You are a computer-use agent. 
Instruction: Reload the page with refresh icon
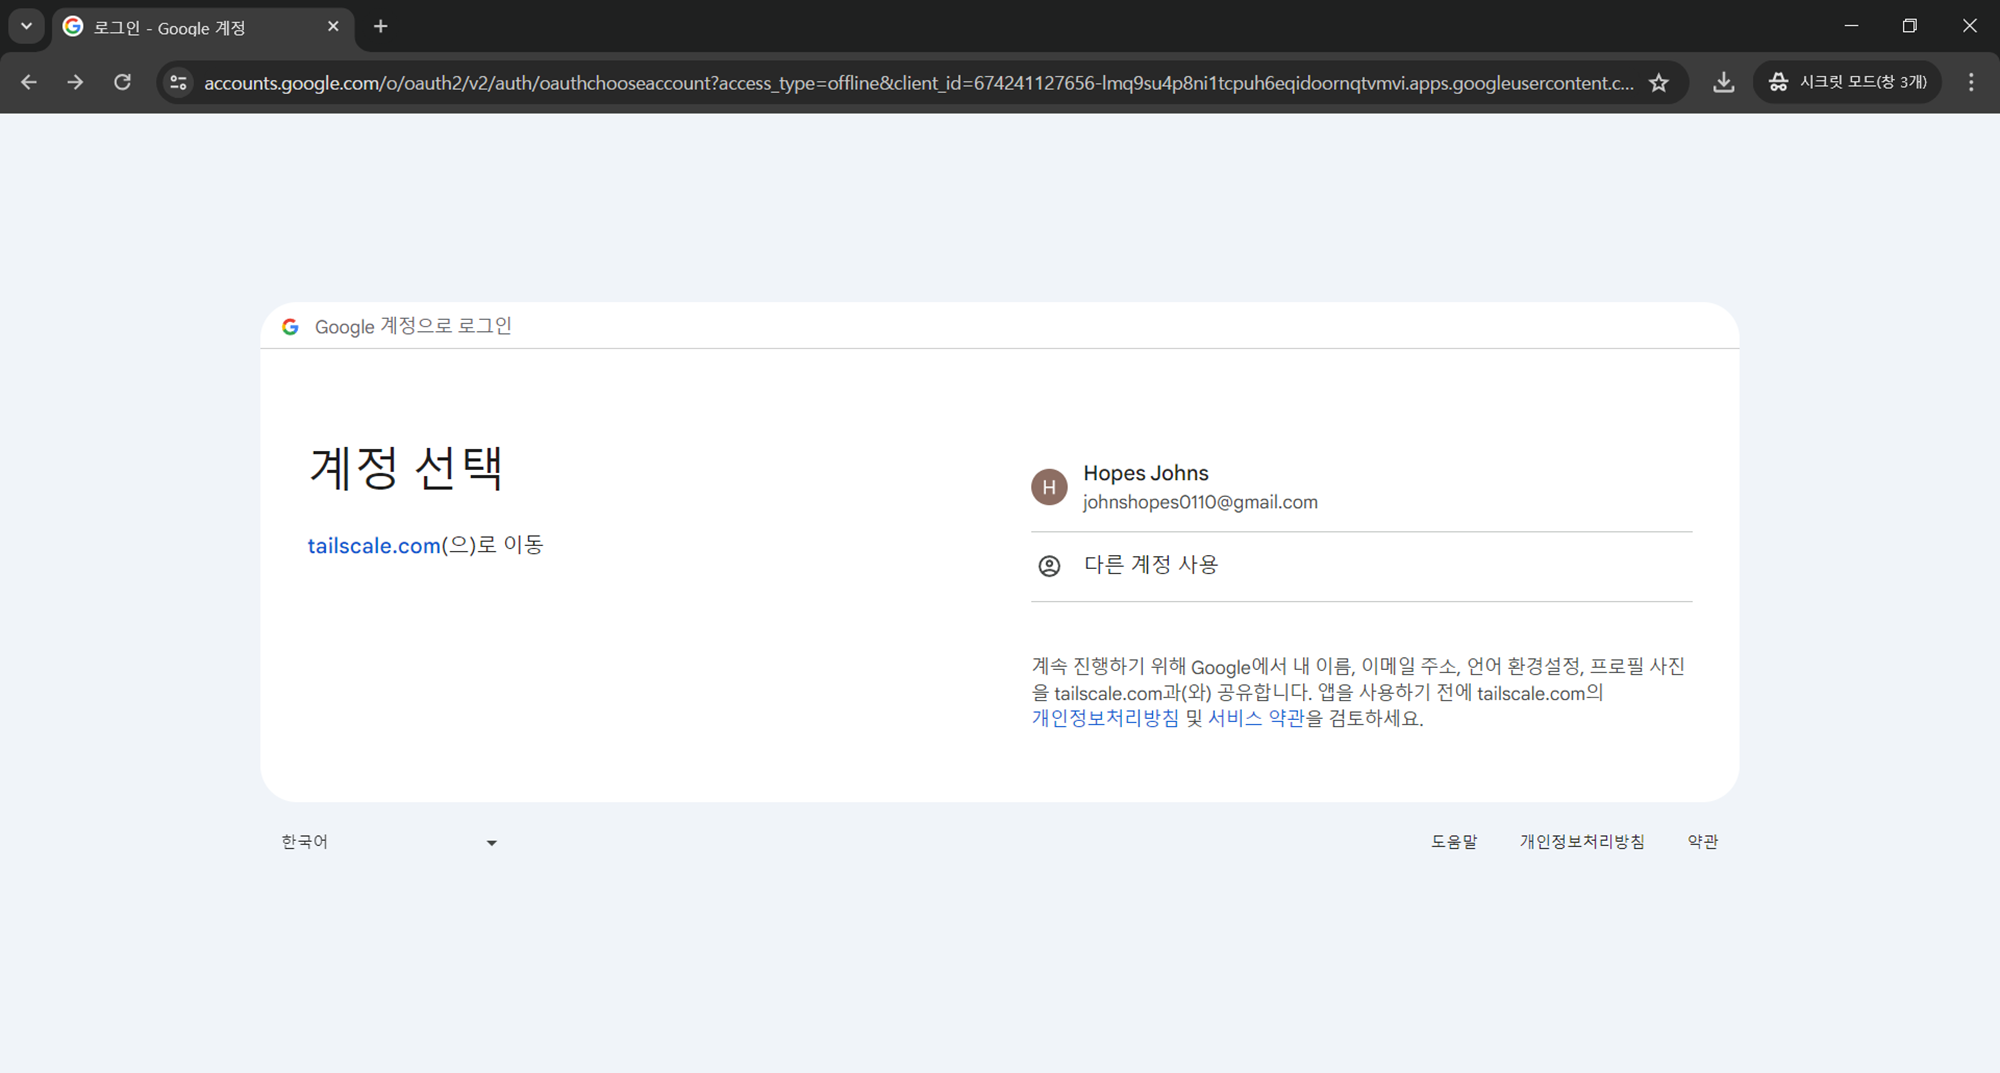122,82
